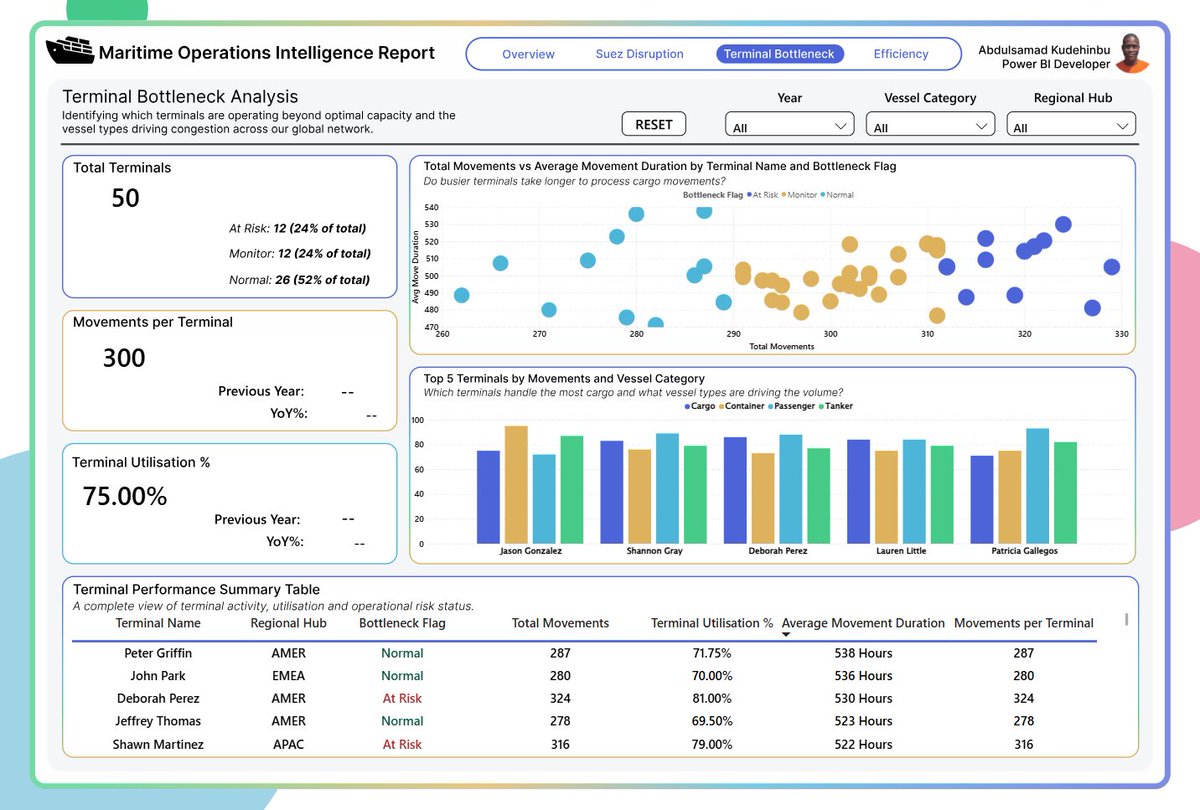1200x810 pixels.
Task: Switch to Suez Disruption tab
Action: (x=639, y=54)
